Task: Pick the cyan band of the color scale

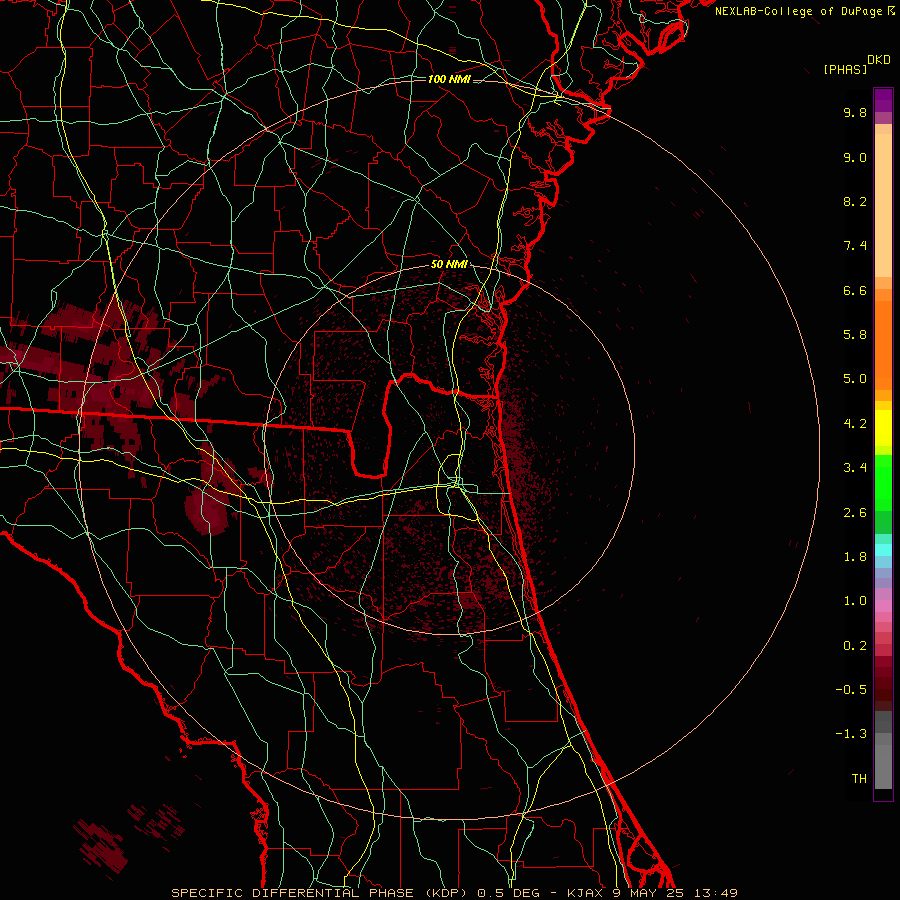Action: click(x=883, y=550)
